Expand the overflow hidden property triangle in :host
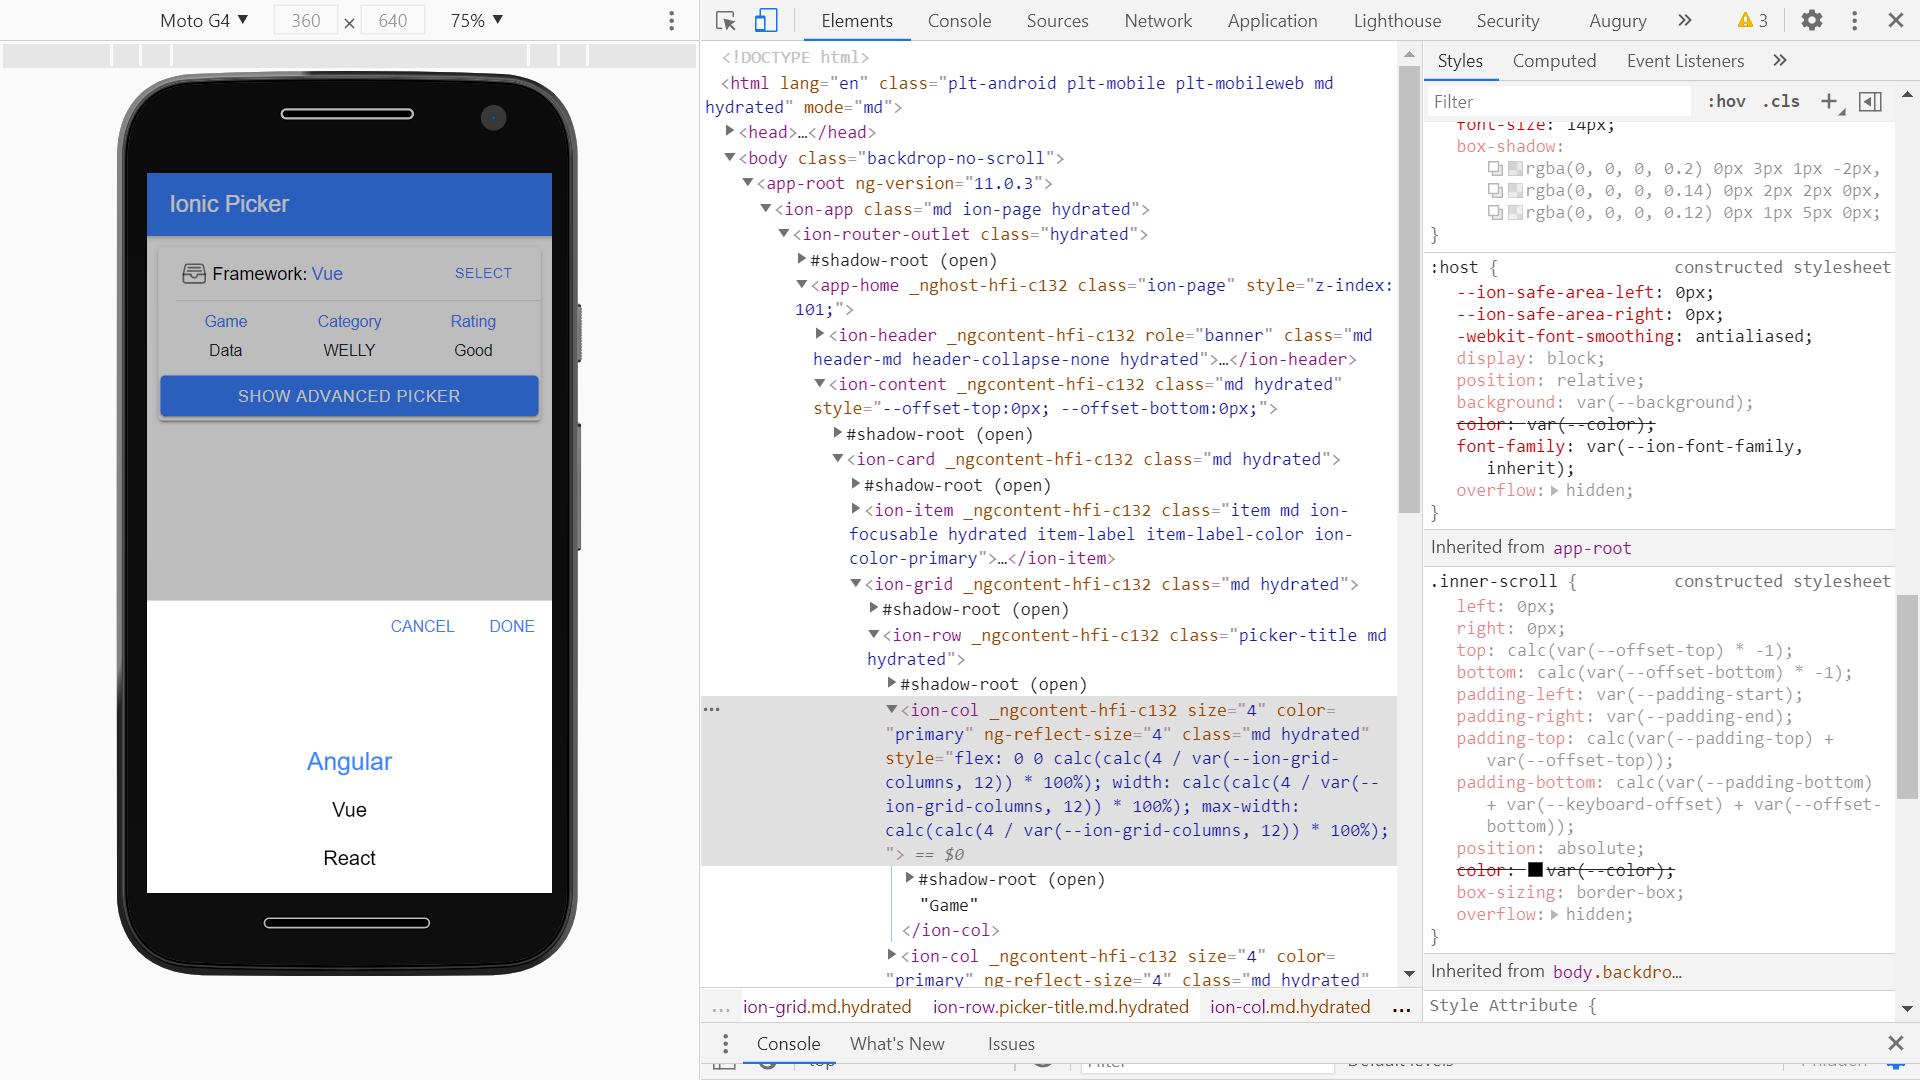The image size is (1920, 1080). [x=1555, y=491]
